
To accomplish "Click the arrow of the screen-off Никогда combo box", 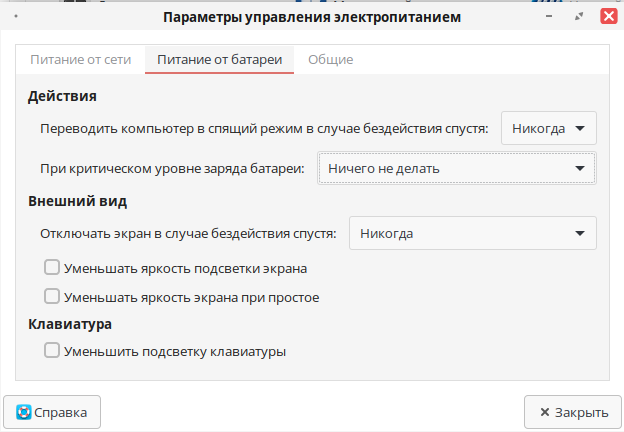I will point(580,234).
